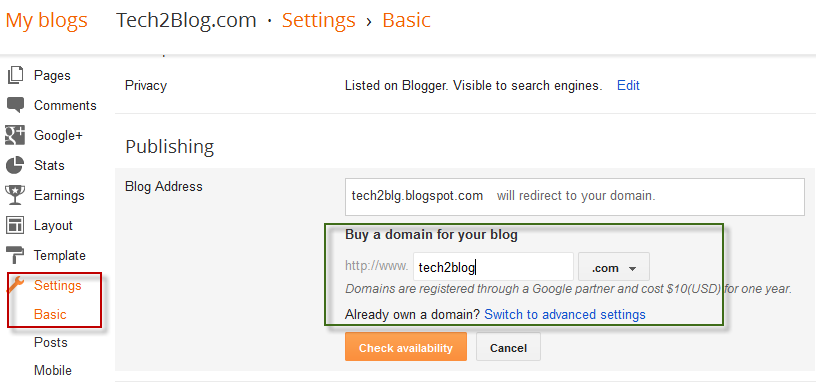Click the Pages document icon
The width and height of the screenshot is (816, 383).
15,75
